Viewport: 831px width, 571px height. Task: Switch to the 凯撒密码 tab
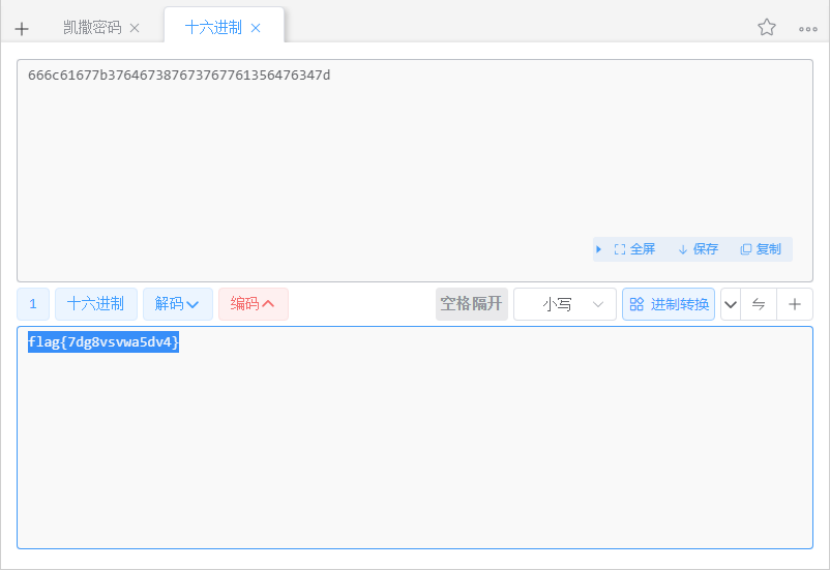point(92,28)
